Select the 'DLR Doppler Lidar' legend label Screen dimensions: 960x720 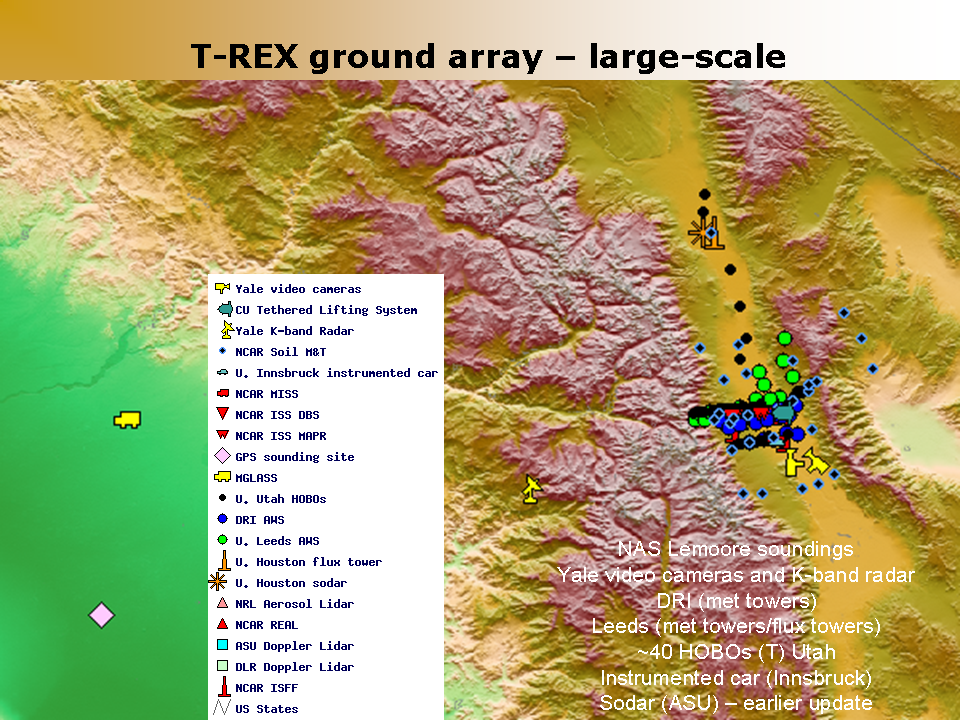click(x=294, y=667)
